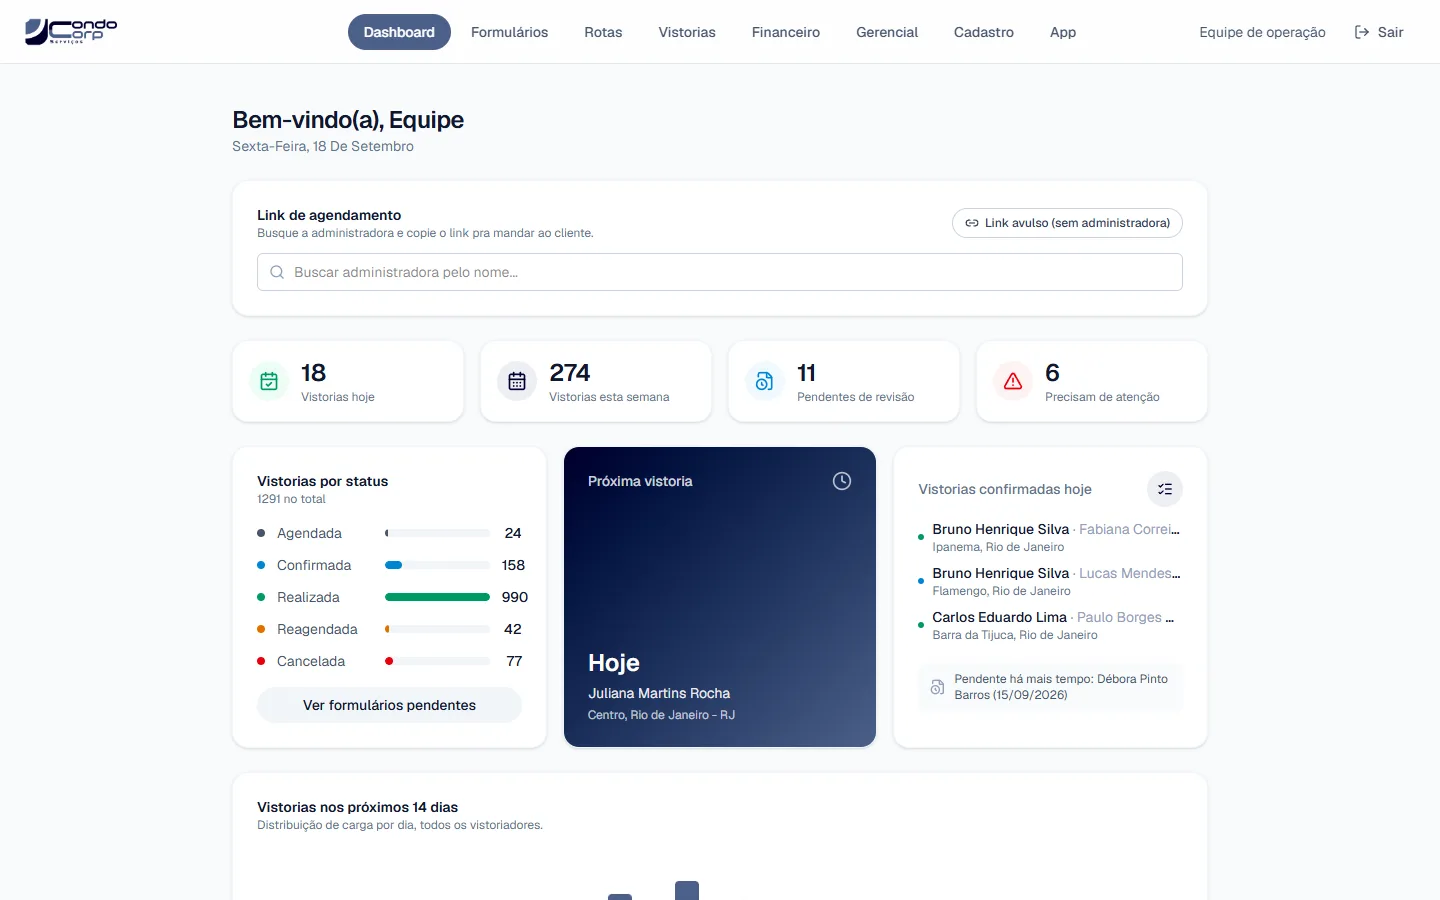
Task: Click Ver formulários pendentes button
Action: [389, 705]
